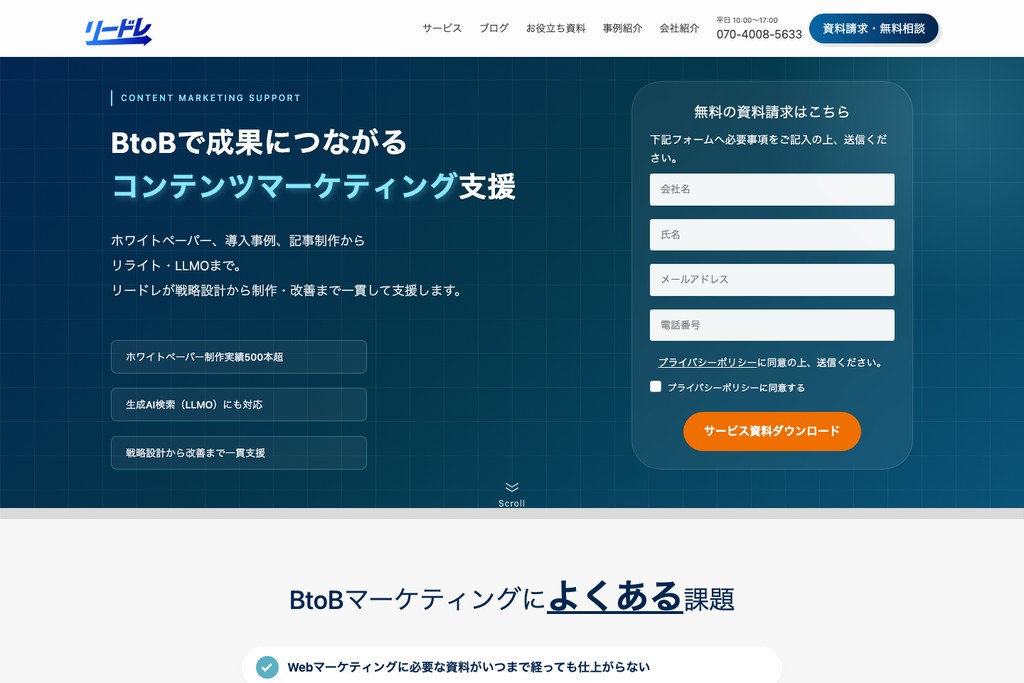Open the プライバシーポリシー link
The image size is (1024, 683).
click(x=707, y=362)
